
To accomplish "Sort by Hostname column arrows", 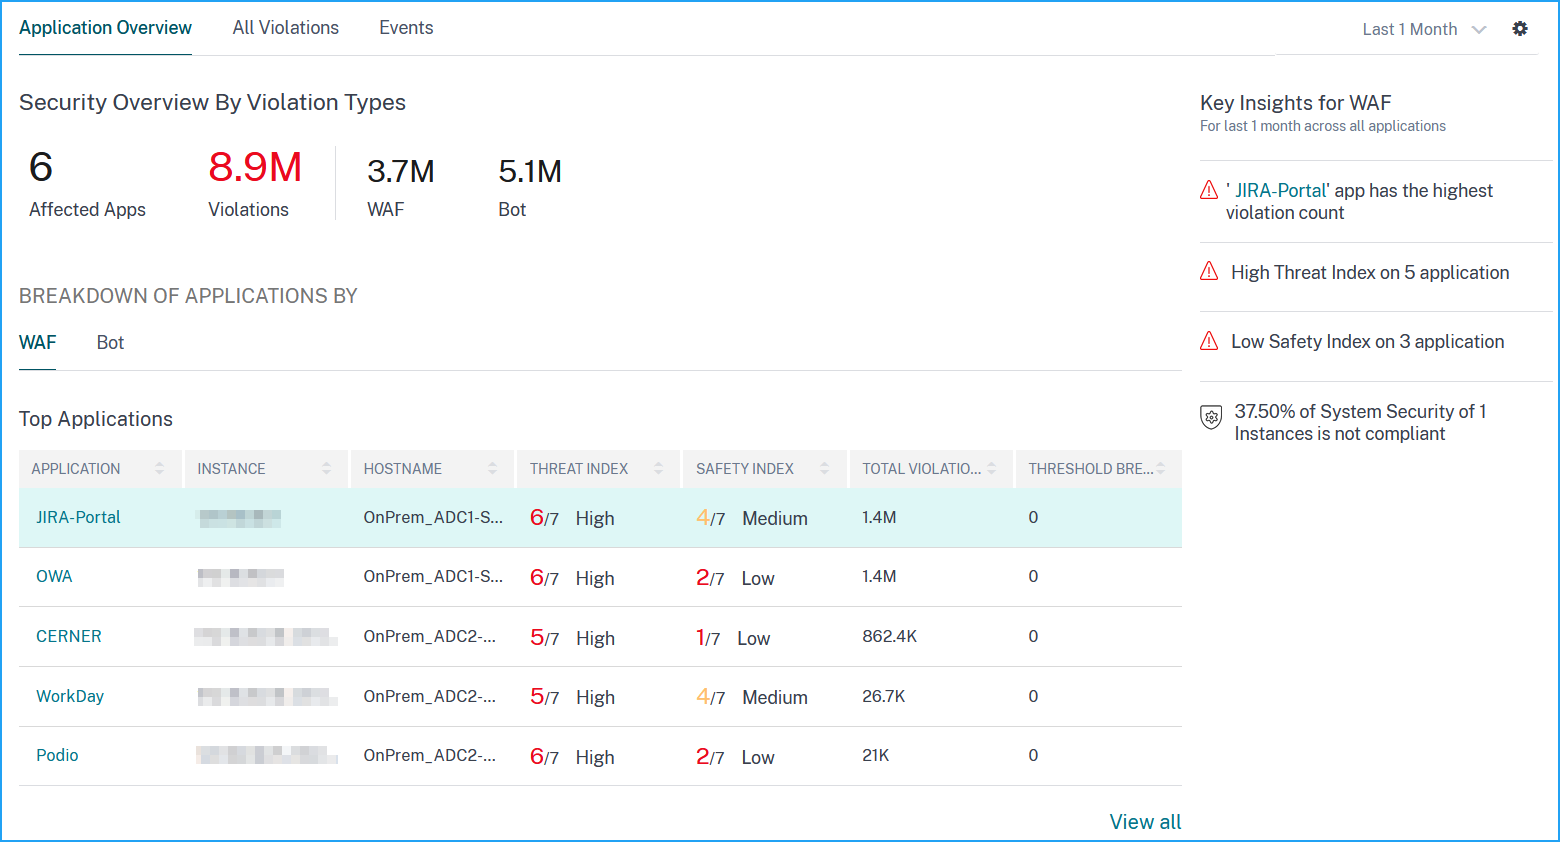I will tap(492, 468).
